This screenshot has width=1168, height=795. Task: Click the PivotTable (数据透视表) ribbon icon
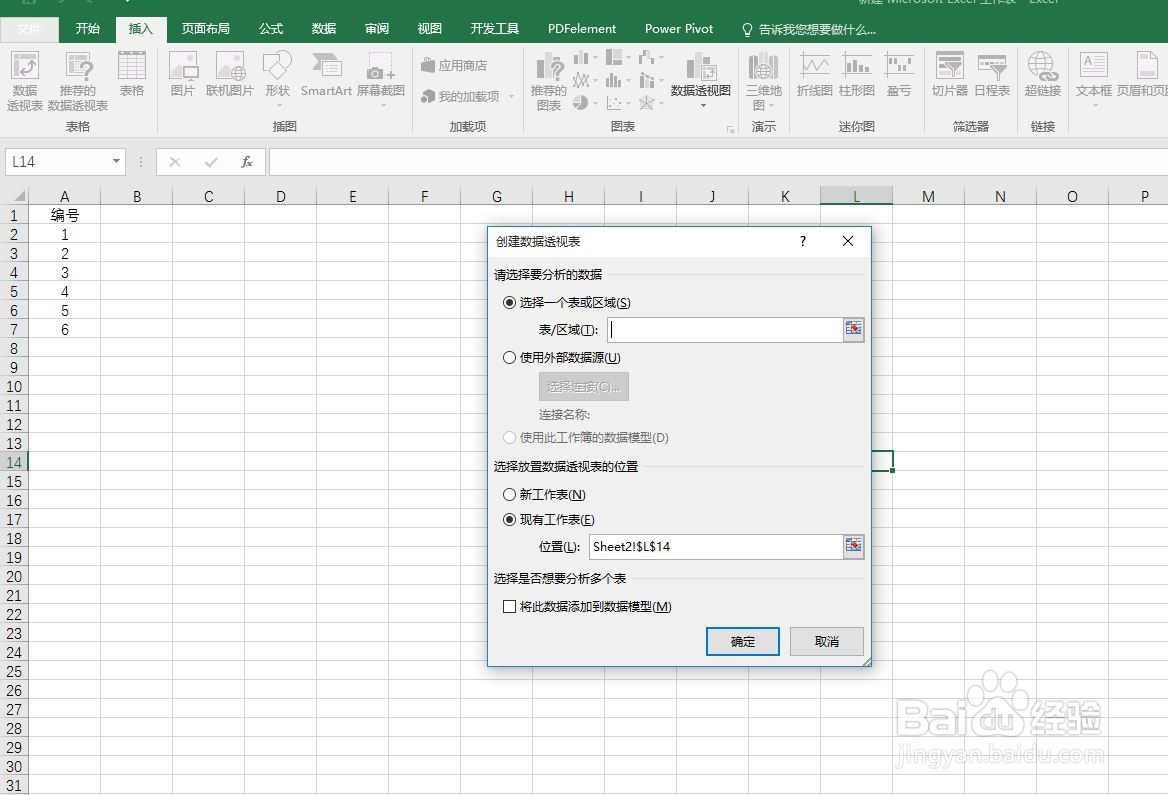click(x=25, y=80)
